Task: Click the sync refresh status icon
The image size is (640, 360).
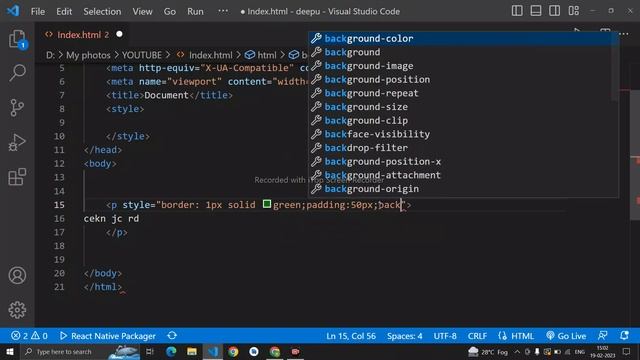Action: 172,336
